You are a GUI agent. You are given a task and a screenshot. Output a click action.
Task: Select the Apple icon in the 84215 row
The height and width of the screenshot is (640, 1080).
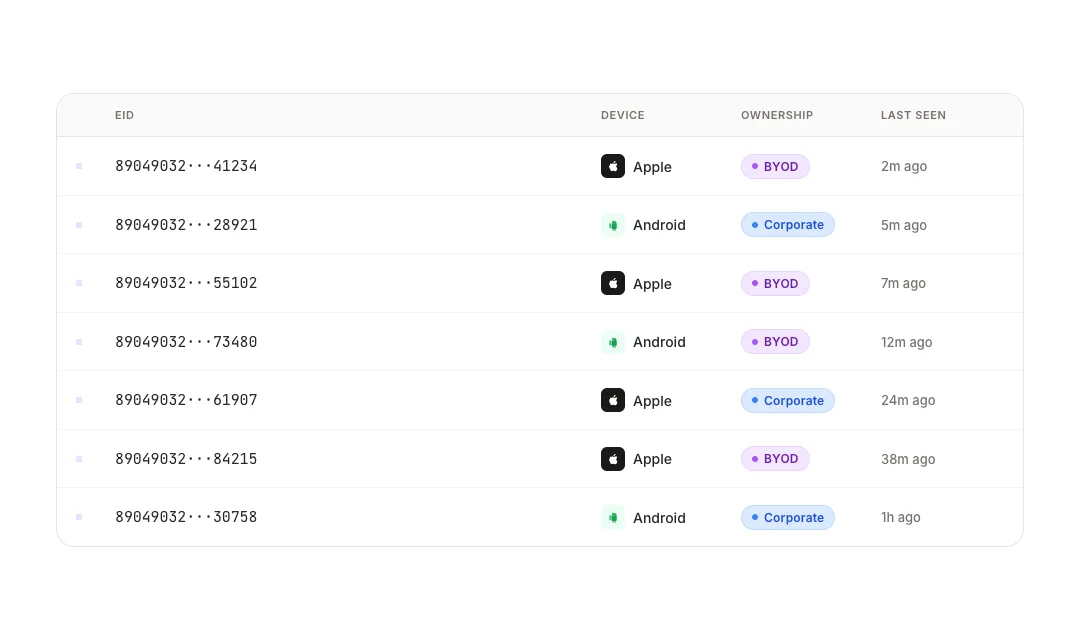click(612, 459)
